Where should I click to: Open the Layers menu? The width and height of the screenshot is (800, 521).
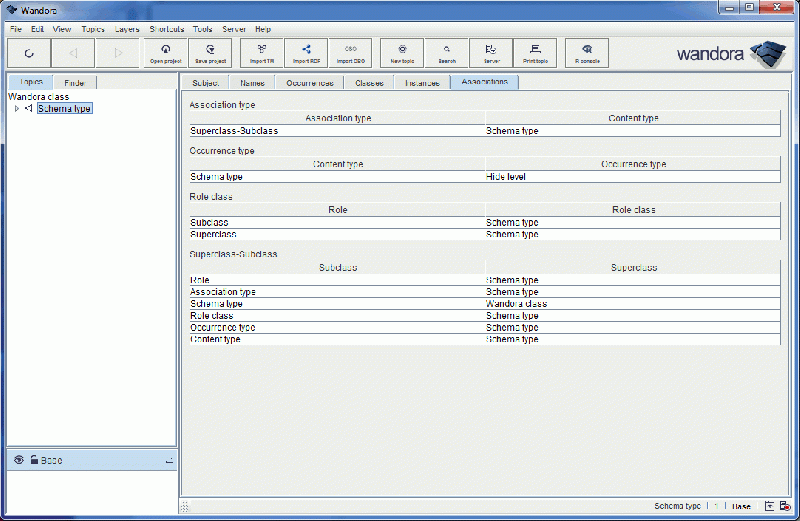click(x=126, y=29)
